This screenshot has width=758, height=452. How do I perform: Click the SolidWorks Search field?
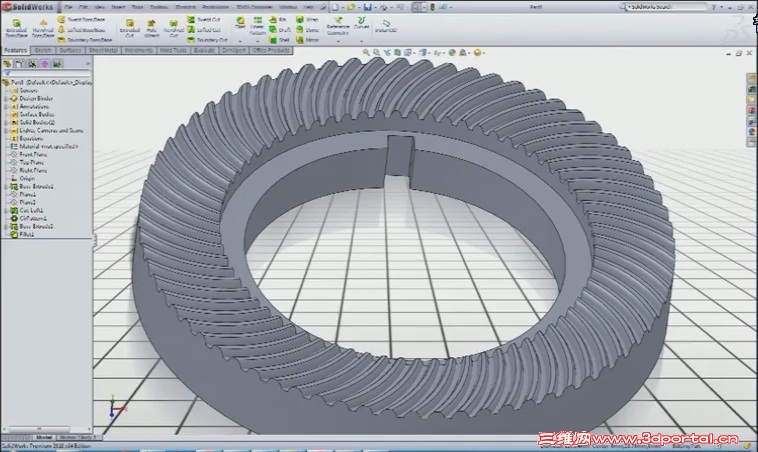click(666, 7)
